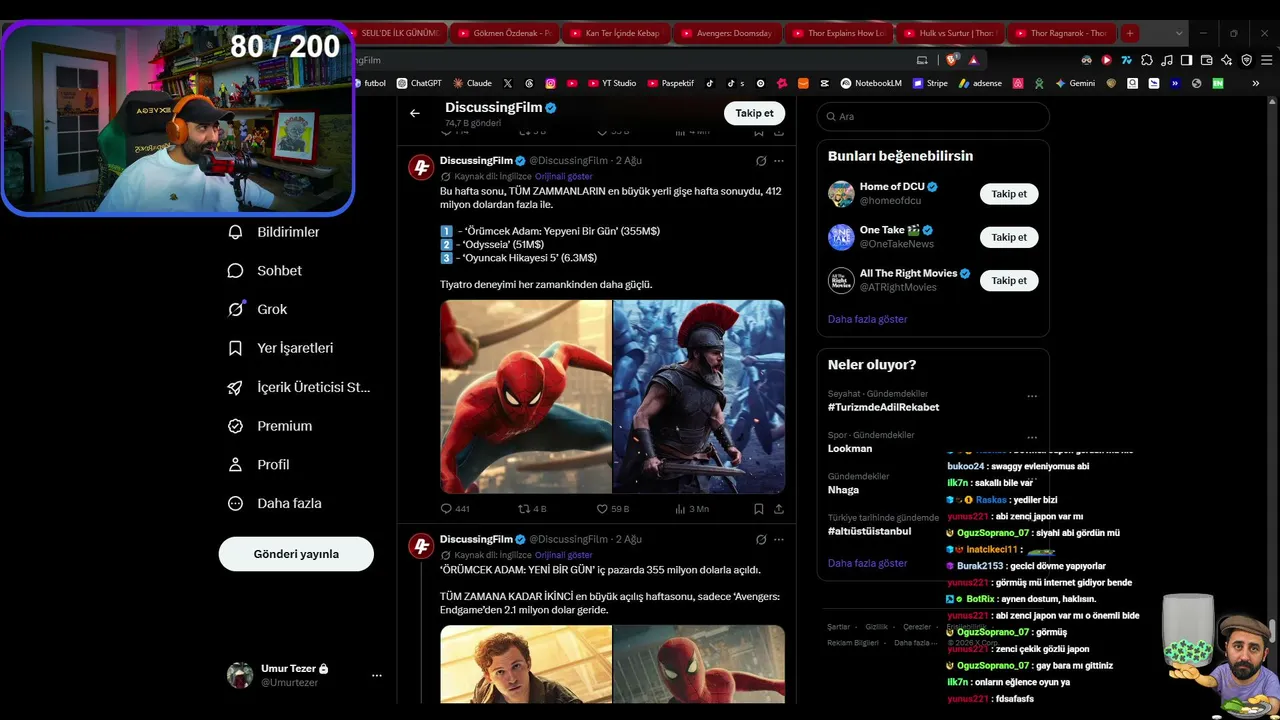Switch to the Gökmen Özdenak tab

505,33
